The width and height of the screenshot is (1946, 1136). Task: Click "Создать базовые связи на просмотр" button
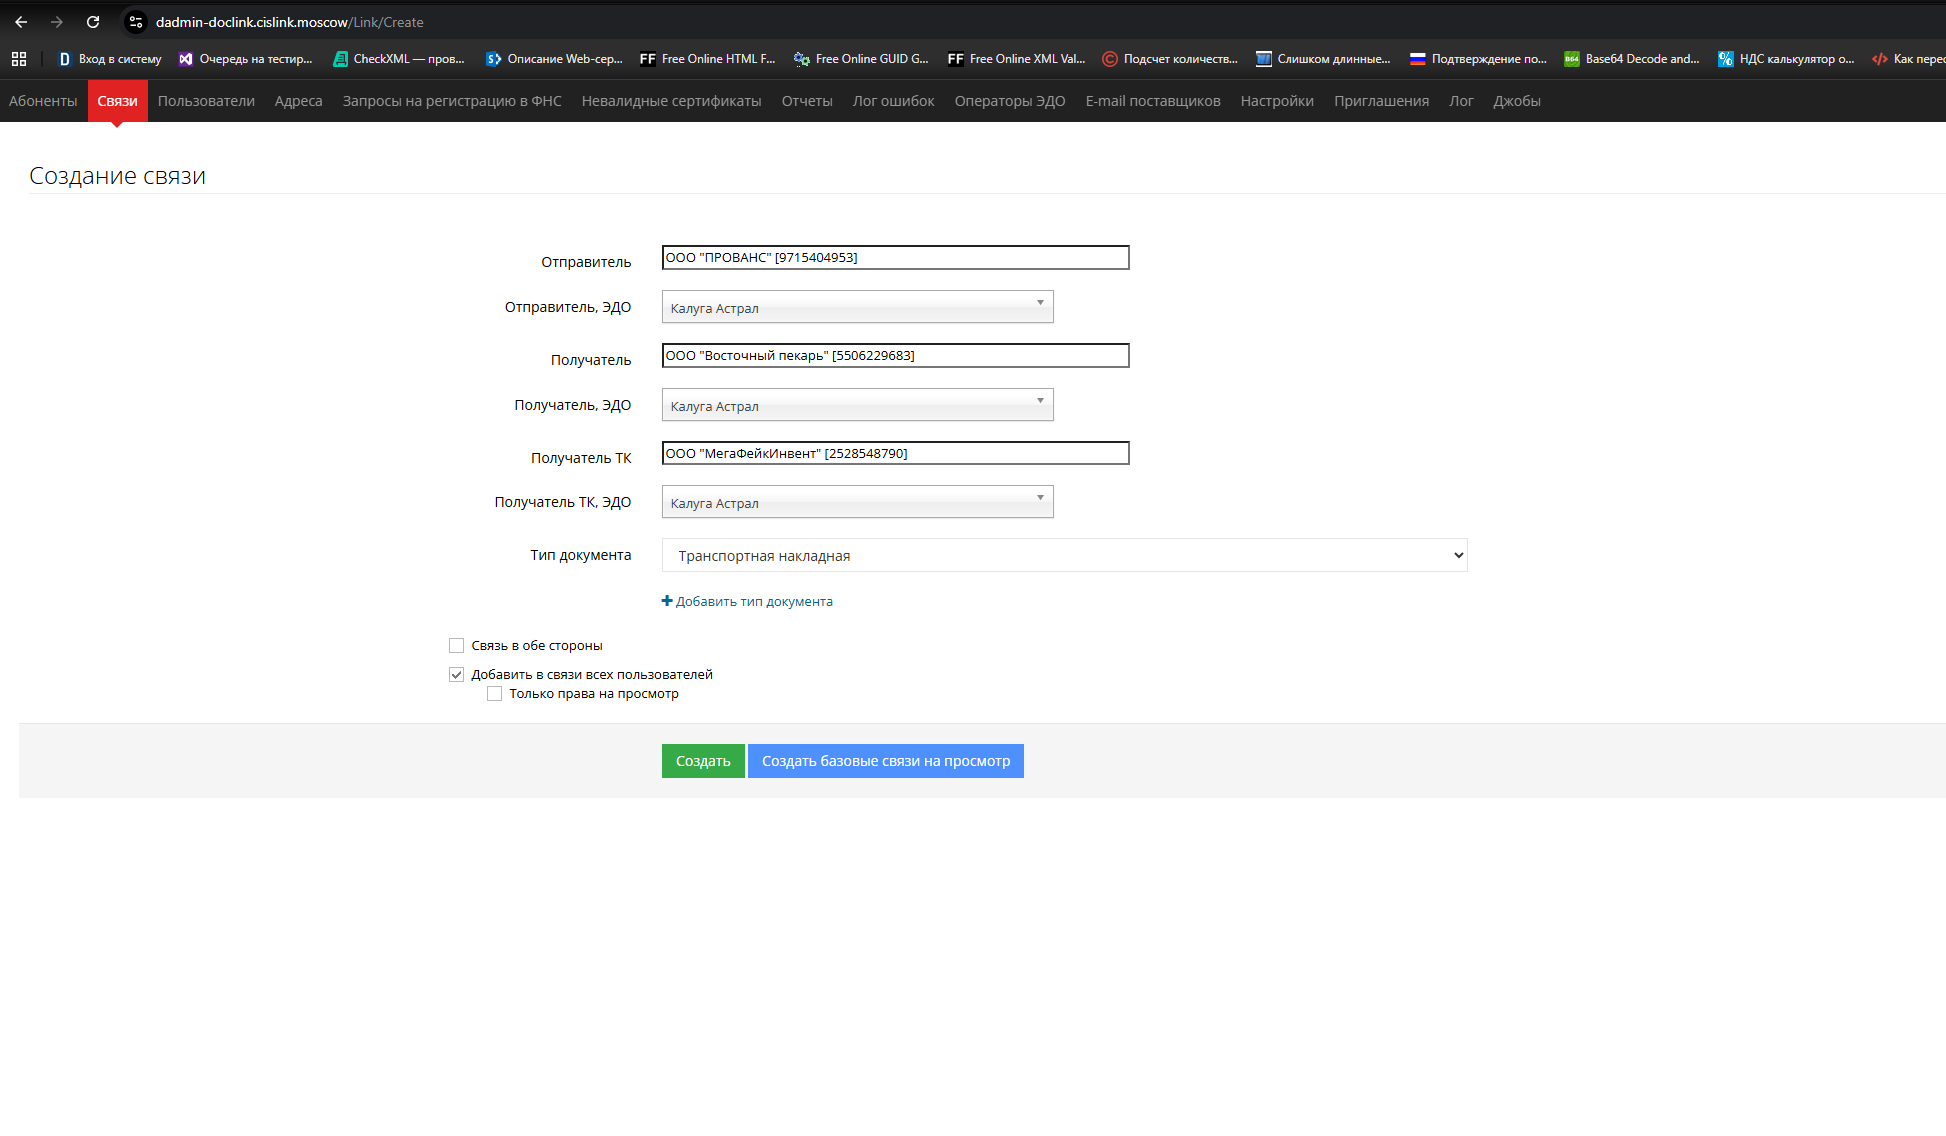point(885,761)
